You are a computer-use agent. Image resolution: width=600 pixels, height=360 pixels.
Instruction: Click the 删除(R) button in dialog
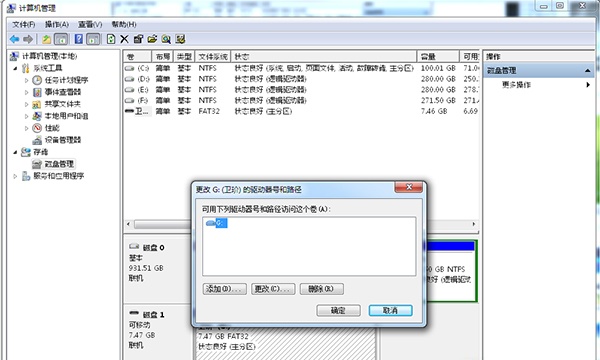pos(321,289)
